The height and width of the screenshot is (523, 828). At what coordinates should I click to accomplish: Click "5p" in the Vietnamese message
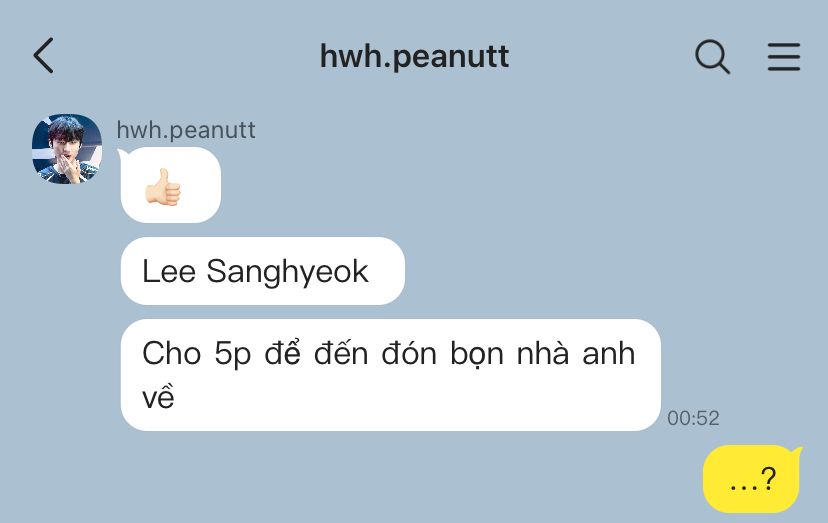(x=232, y=355)
